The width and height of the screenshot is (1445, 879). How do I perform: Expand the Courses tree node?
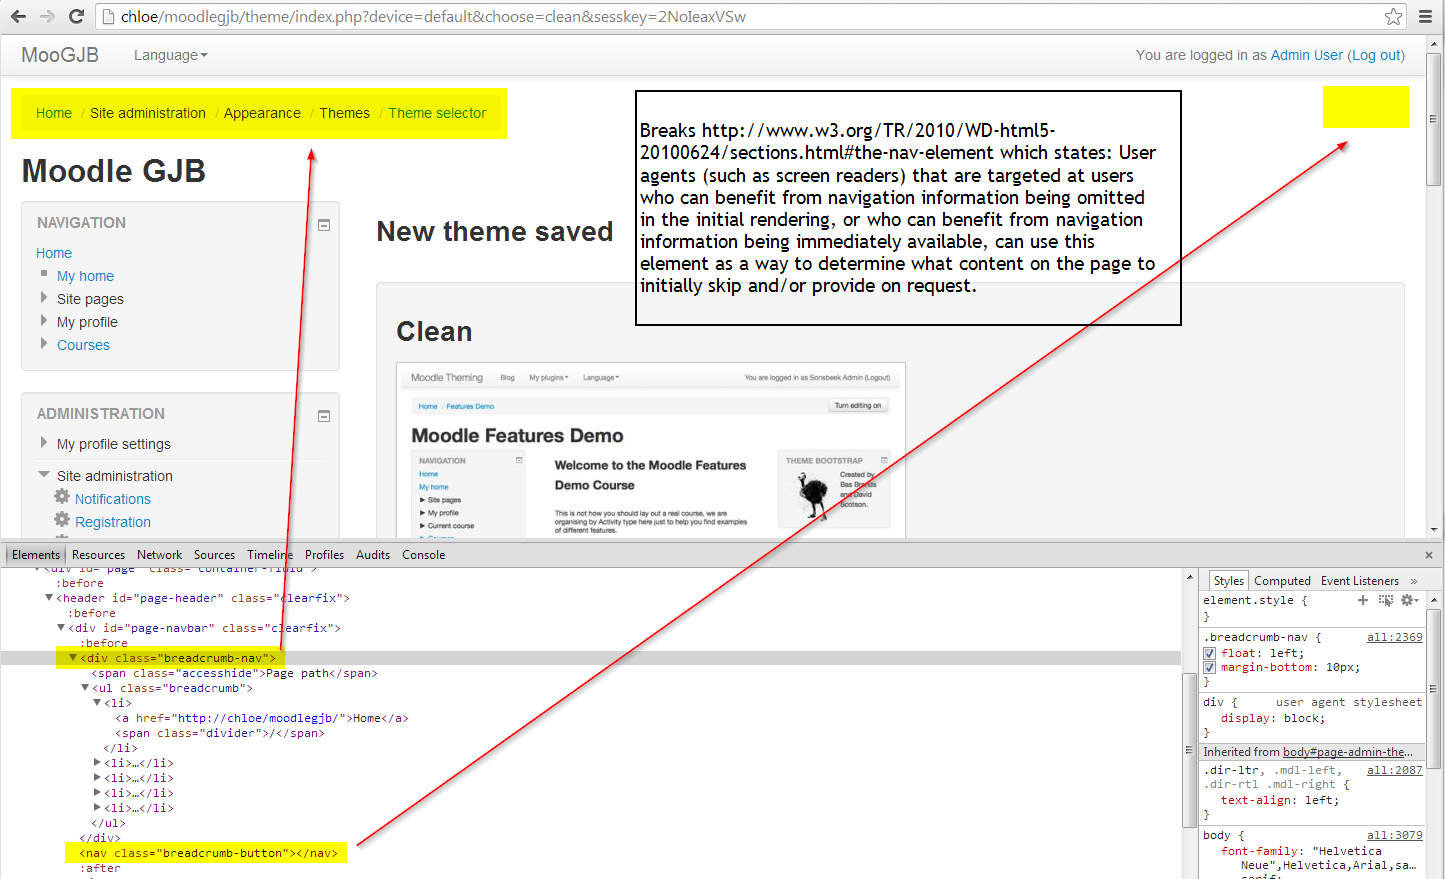(44, 343)
